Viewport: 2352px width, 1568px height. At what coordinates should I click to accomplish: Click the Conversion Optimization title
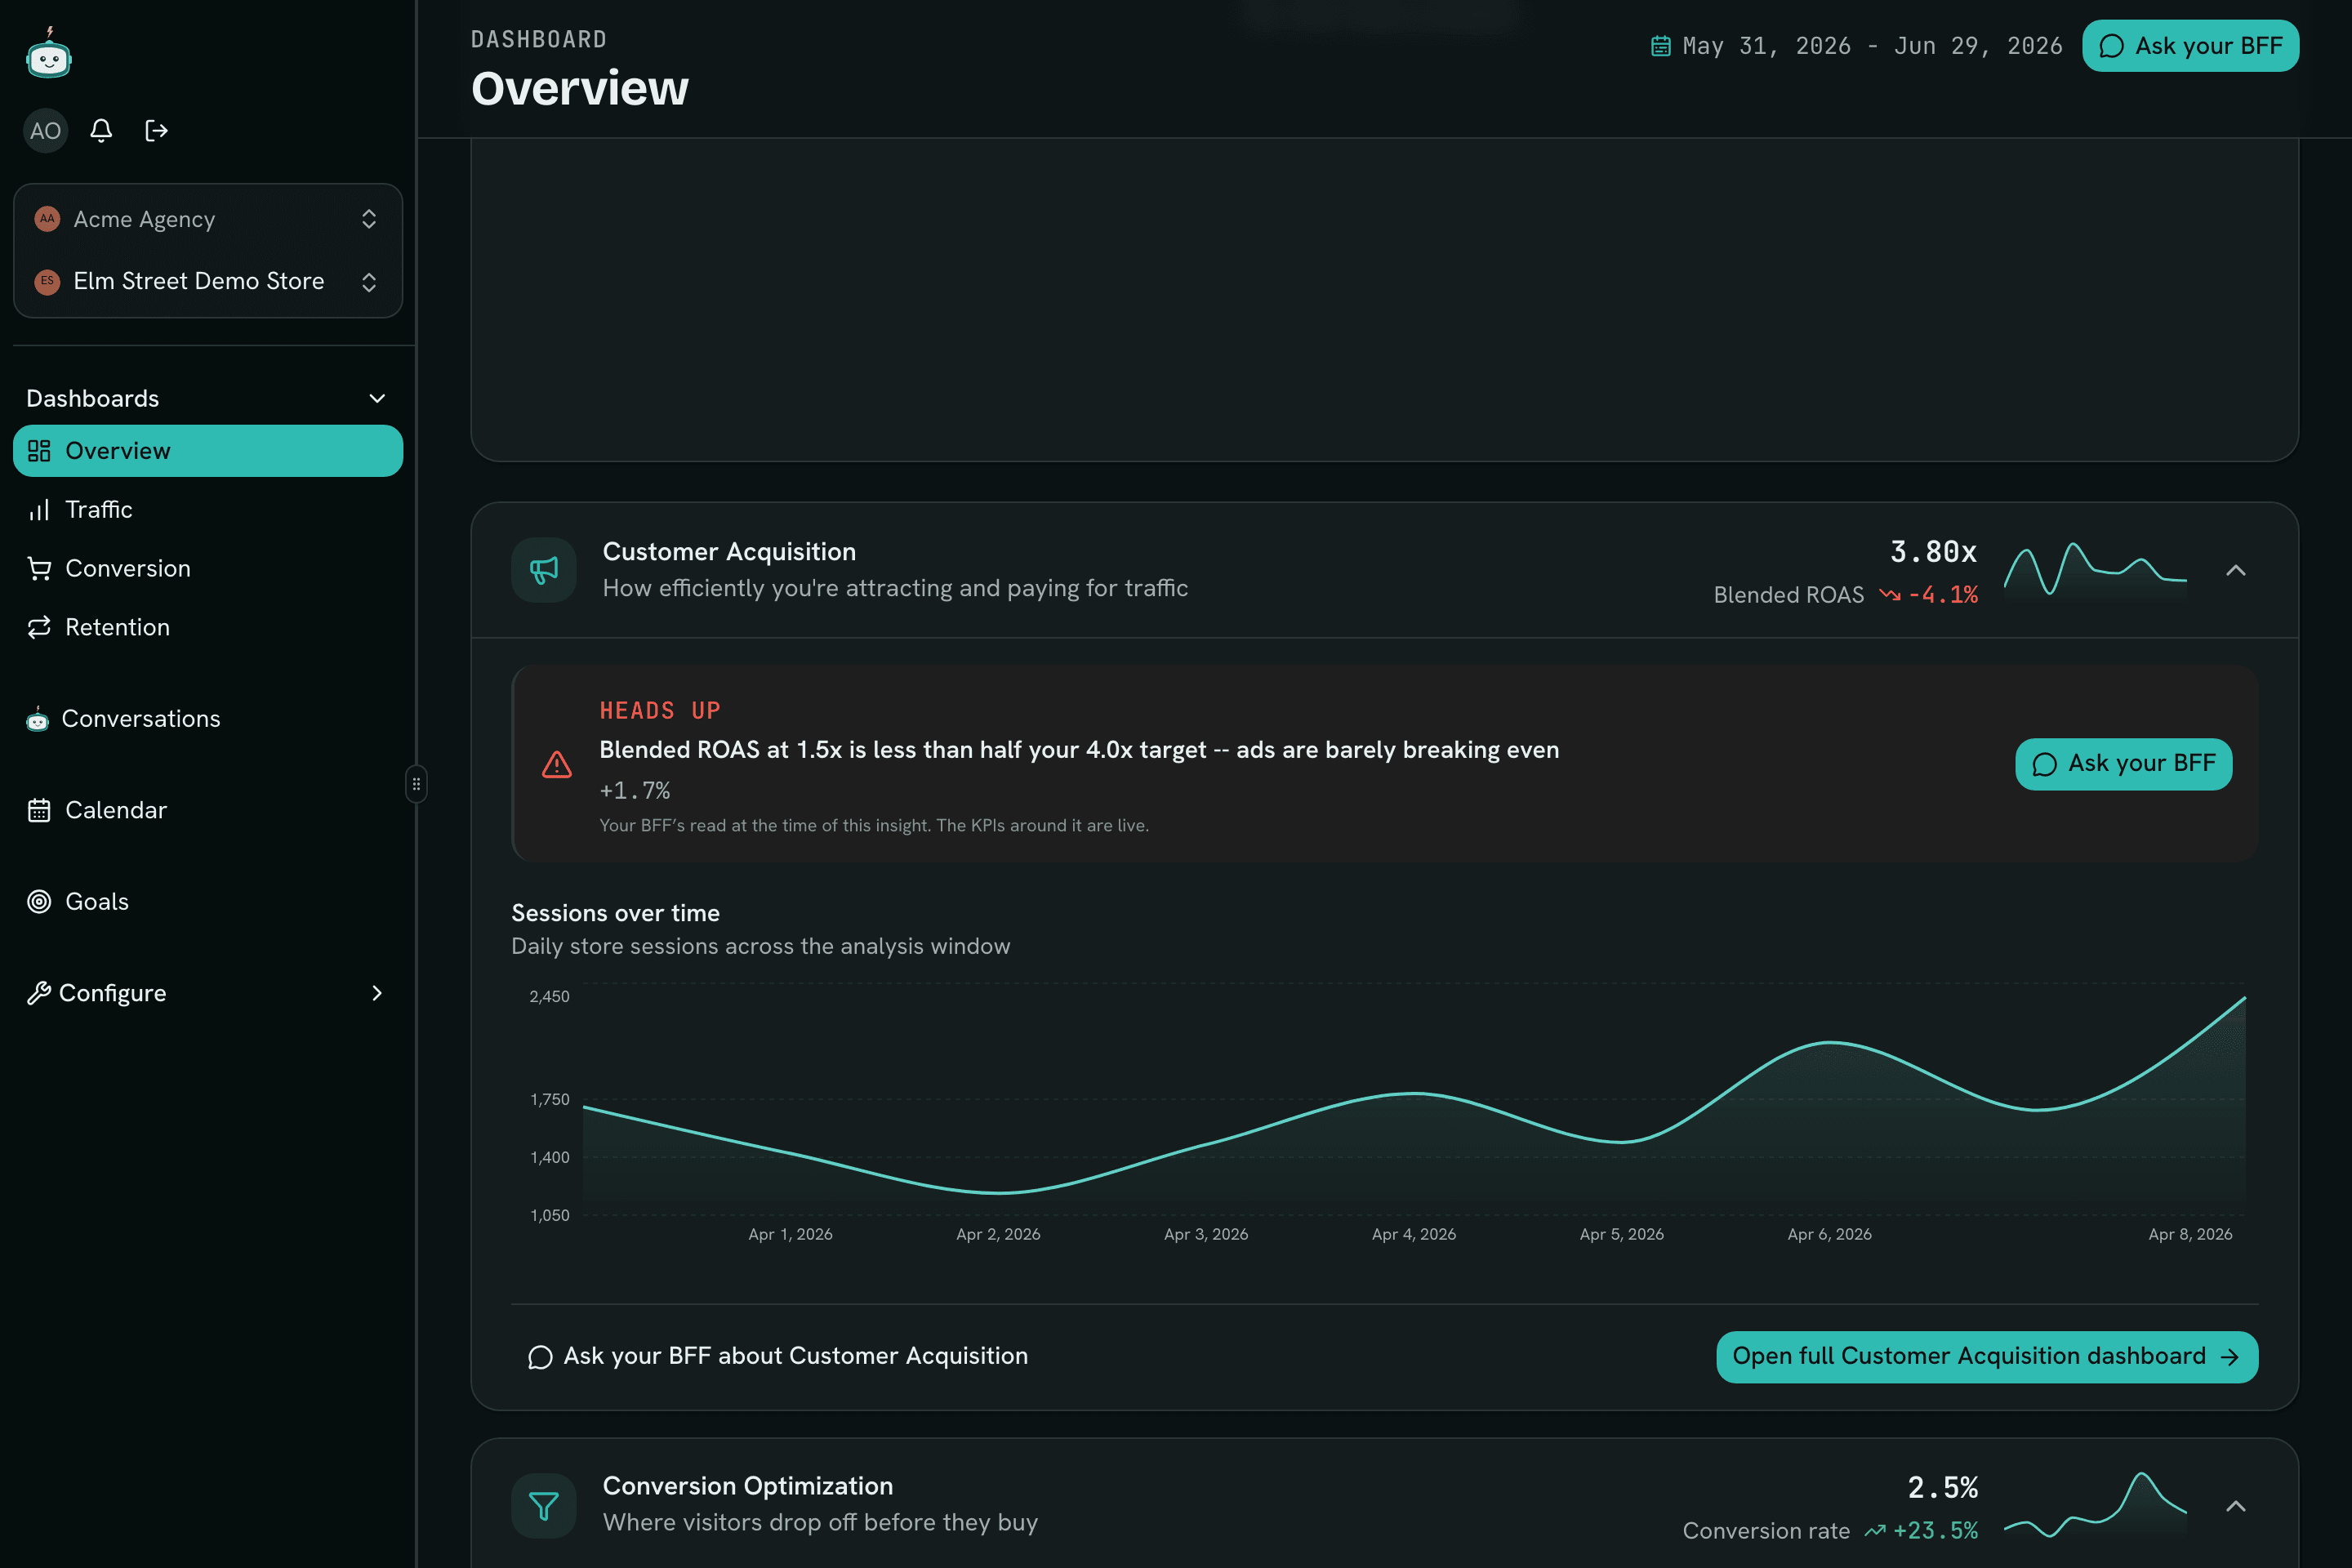click(x=748, y=1486)
